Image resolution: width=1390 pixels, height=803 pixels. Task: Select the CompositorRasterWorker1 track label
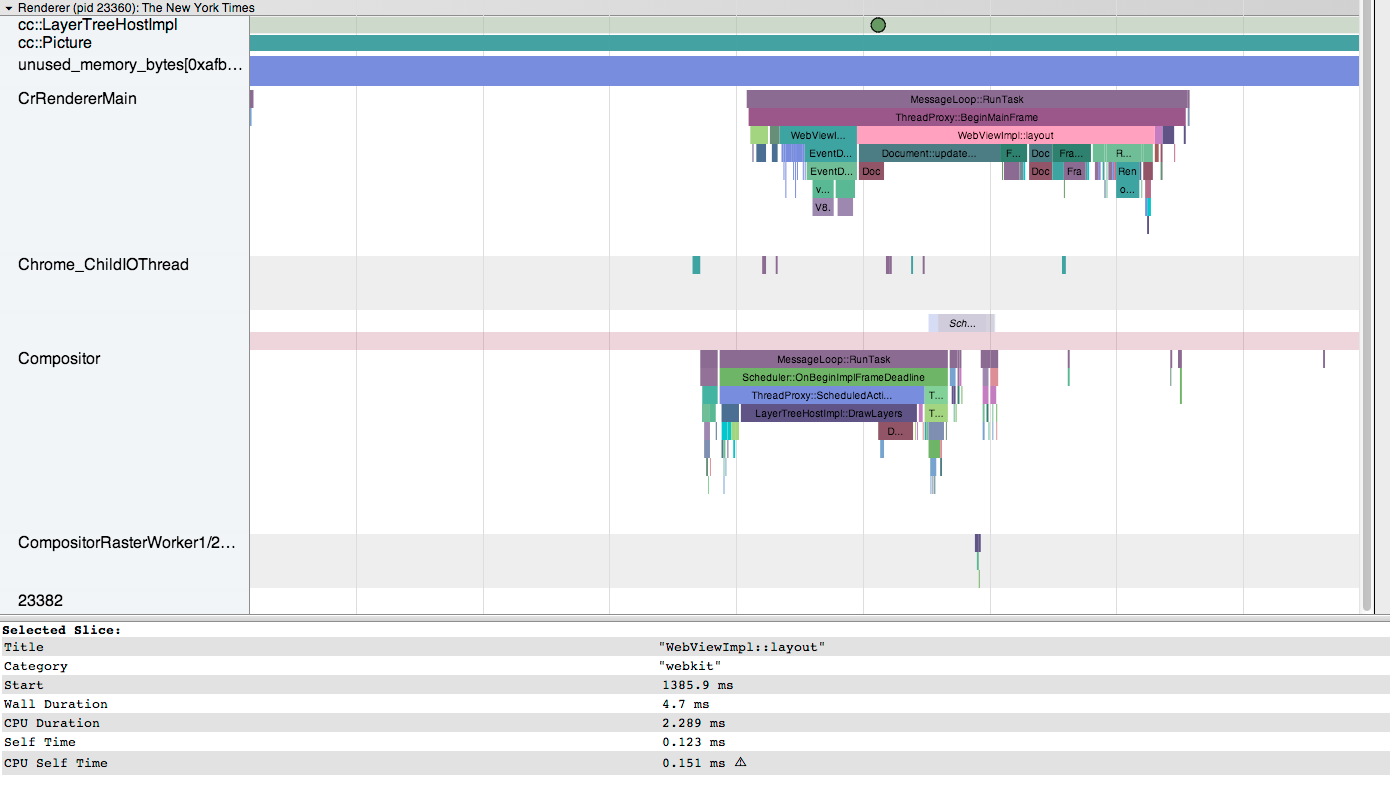(x=127, y=543)
